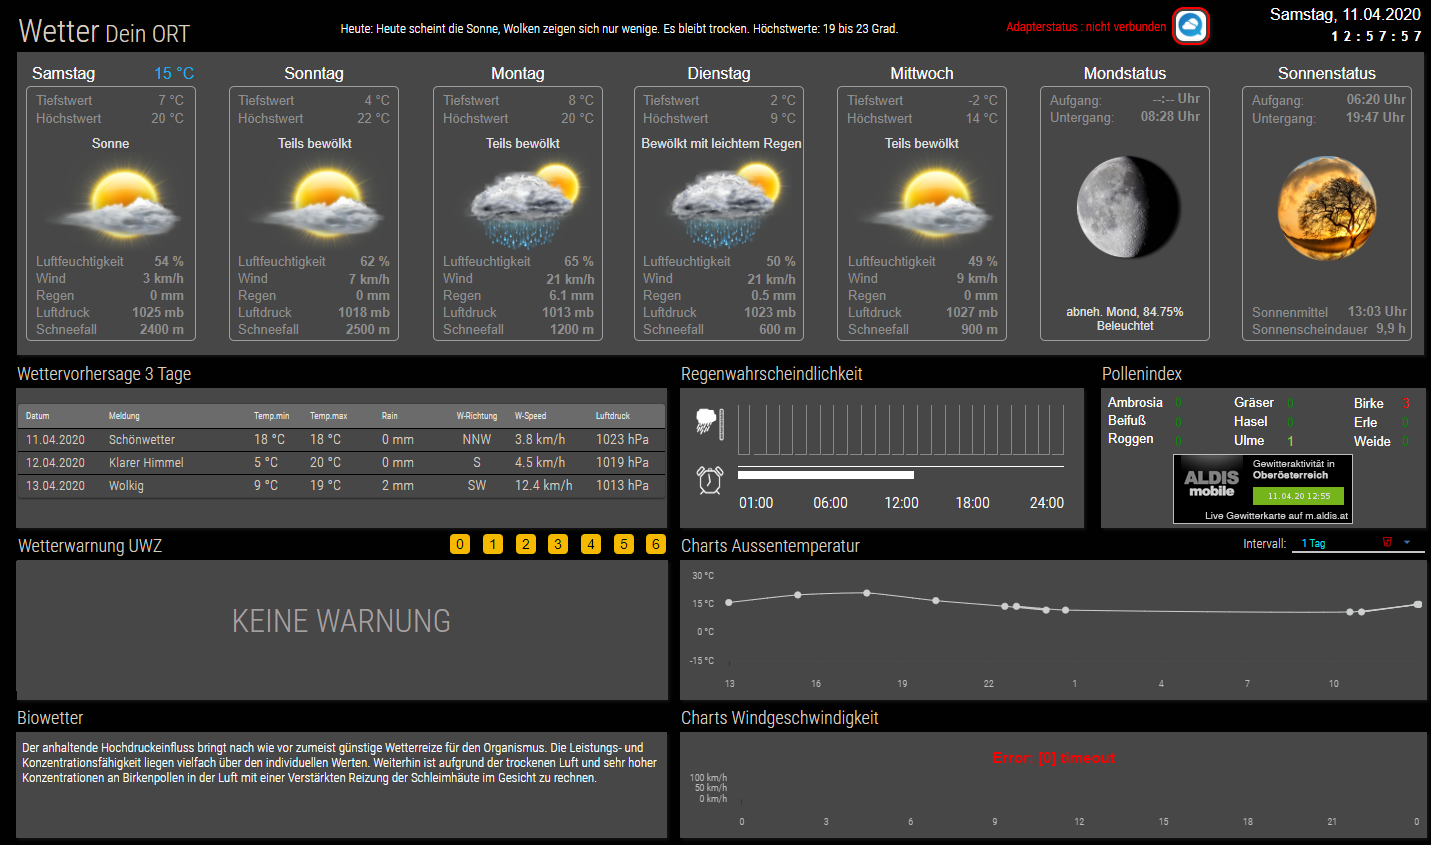Click the Weide pollen label
This screenshot has width=1431, height=845.
pyautogui.click(x=1372, y=441)
